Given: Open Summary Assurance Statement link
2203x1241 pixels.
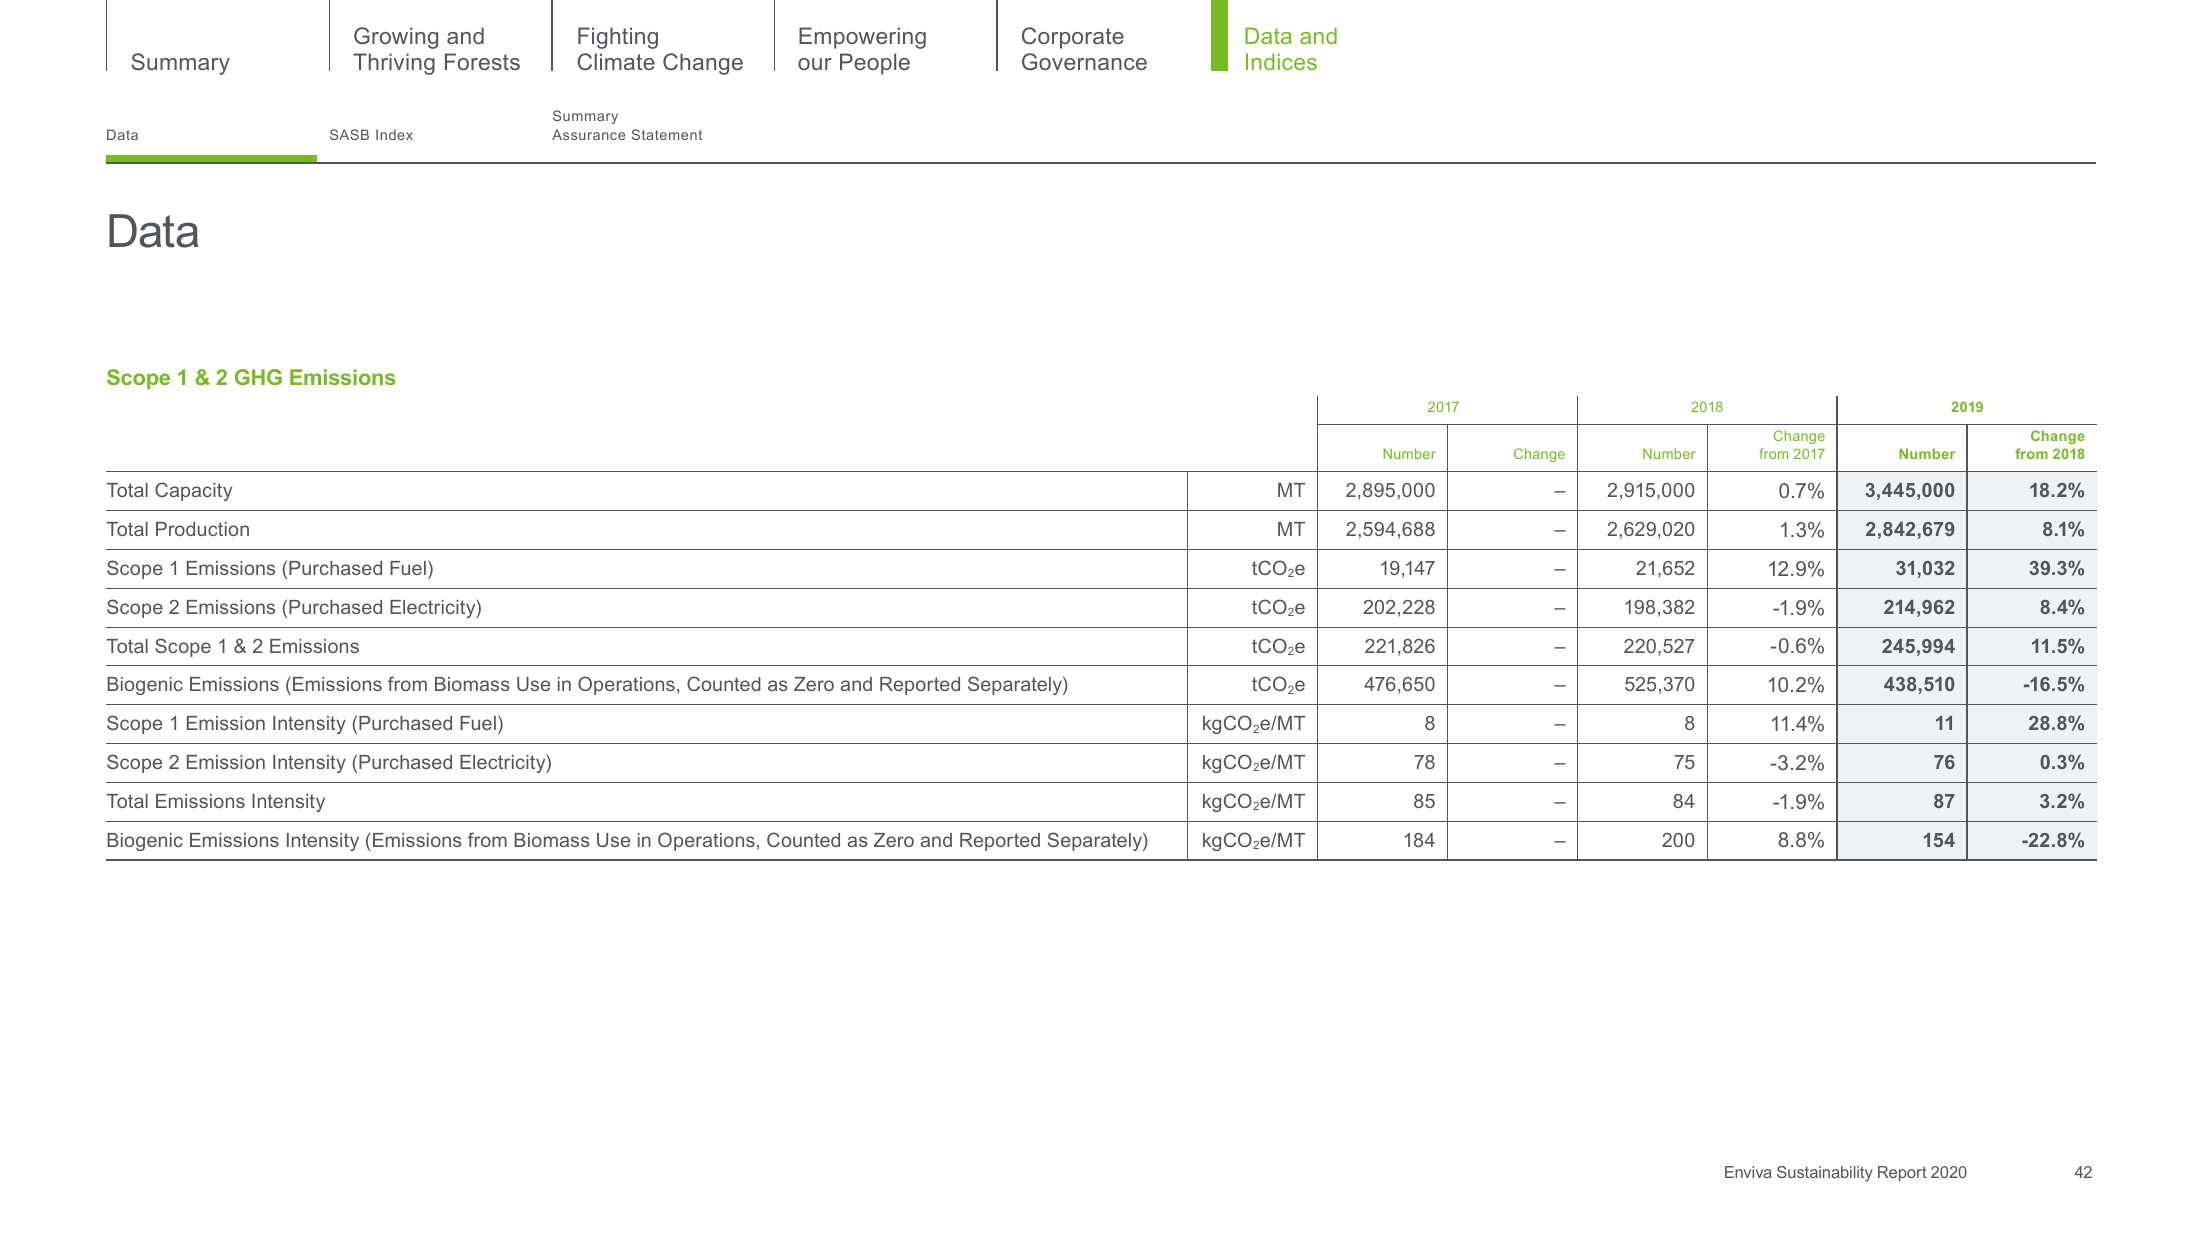Looking at the screenshot, I should (x=627, y=126).
